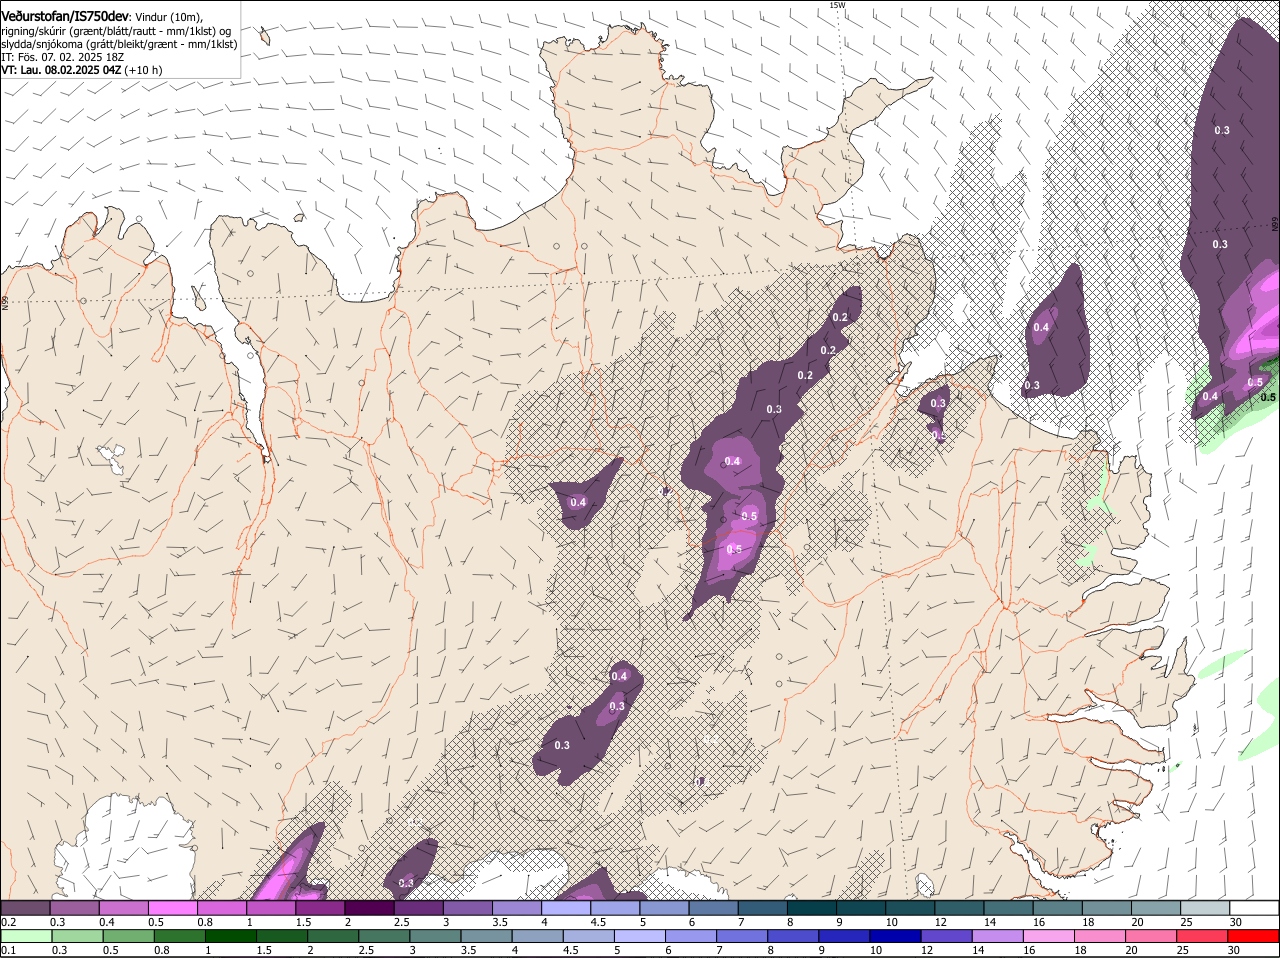Pick the rain legend swatch between 0.3 and 0.5
Viewport: 1280px width, 958px height.
coord(77,936)
